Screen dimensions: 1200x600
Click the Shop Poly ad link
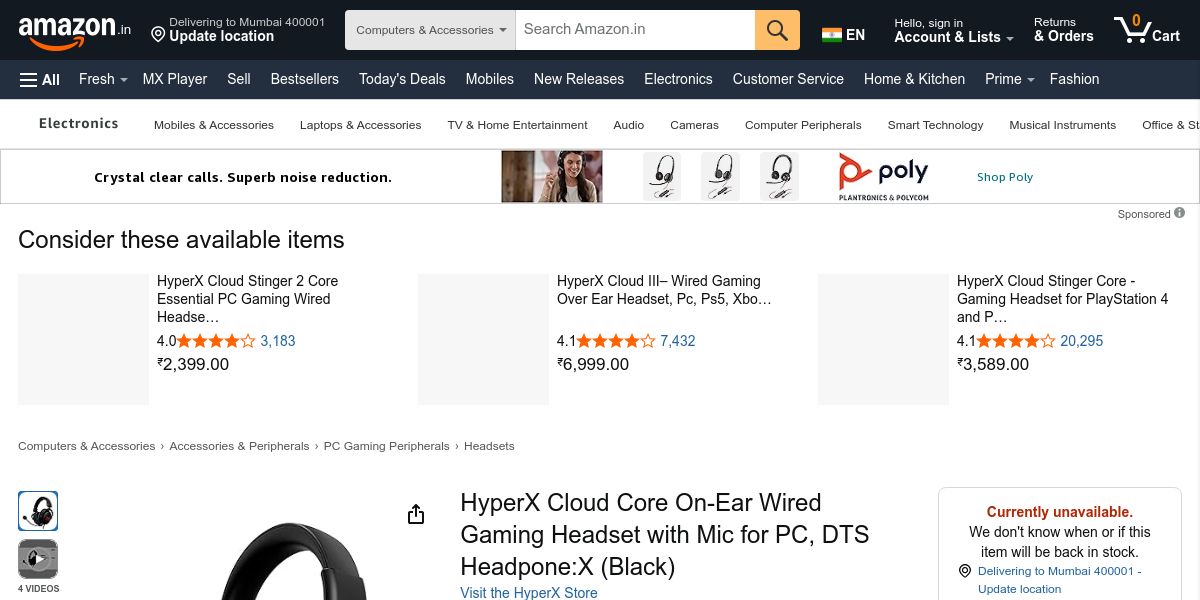point(1004,177)
